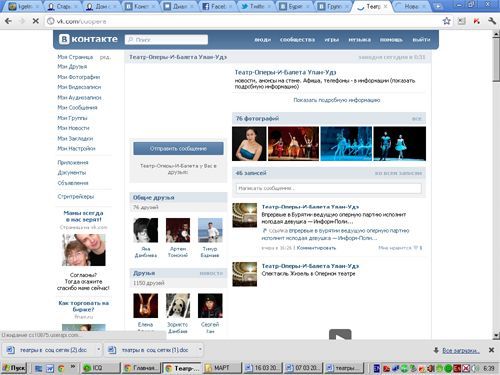Image resolution: width=500 pixels, height=375 pixels.
Task: Open dropdown arrow of театры (2).doc download
Action: (x=98, y=350)
